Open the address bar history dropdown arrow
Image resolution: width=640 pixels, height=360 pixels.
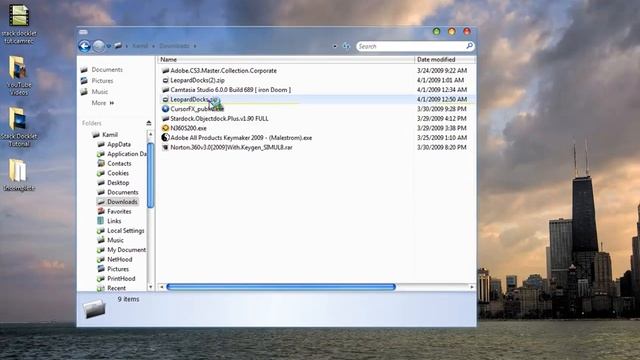click(x=335, y=46)
